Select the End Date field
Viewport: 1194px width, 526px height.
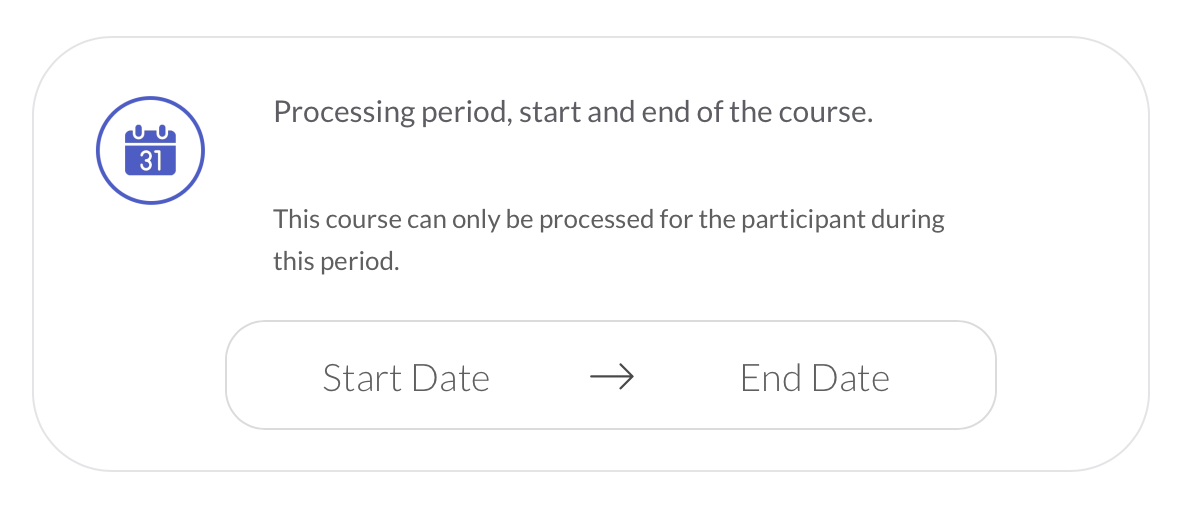(x=814, y=378)
